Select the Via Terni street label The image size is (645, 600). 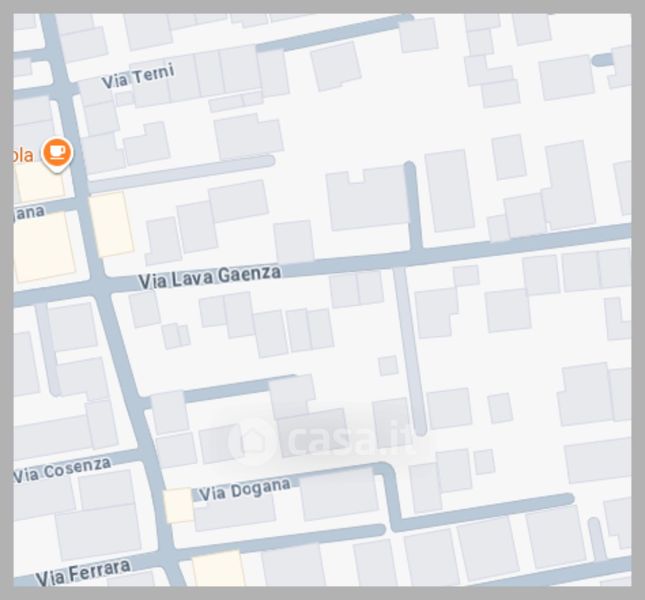click(138, 76)
